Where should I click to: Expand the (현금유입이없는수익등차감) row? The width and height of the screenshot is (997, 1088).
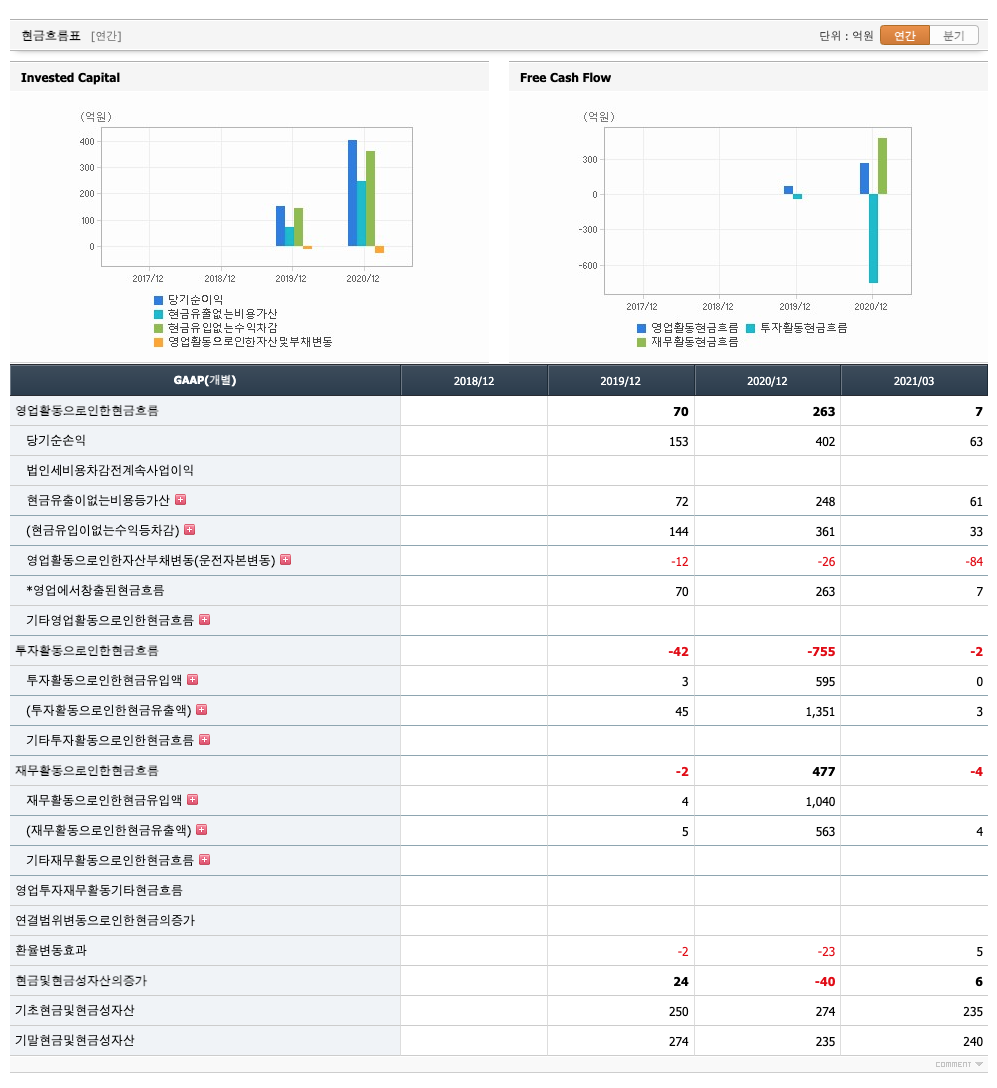(189, 529)
